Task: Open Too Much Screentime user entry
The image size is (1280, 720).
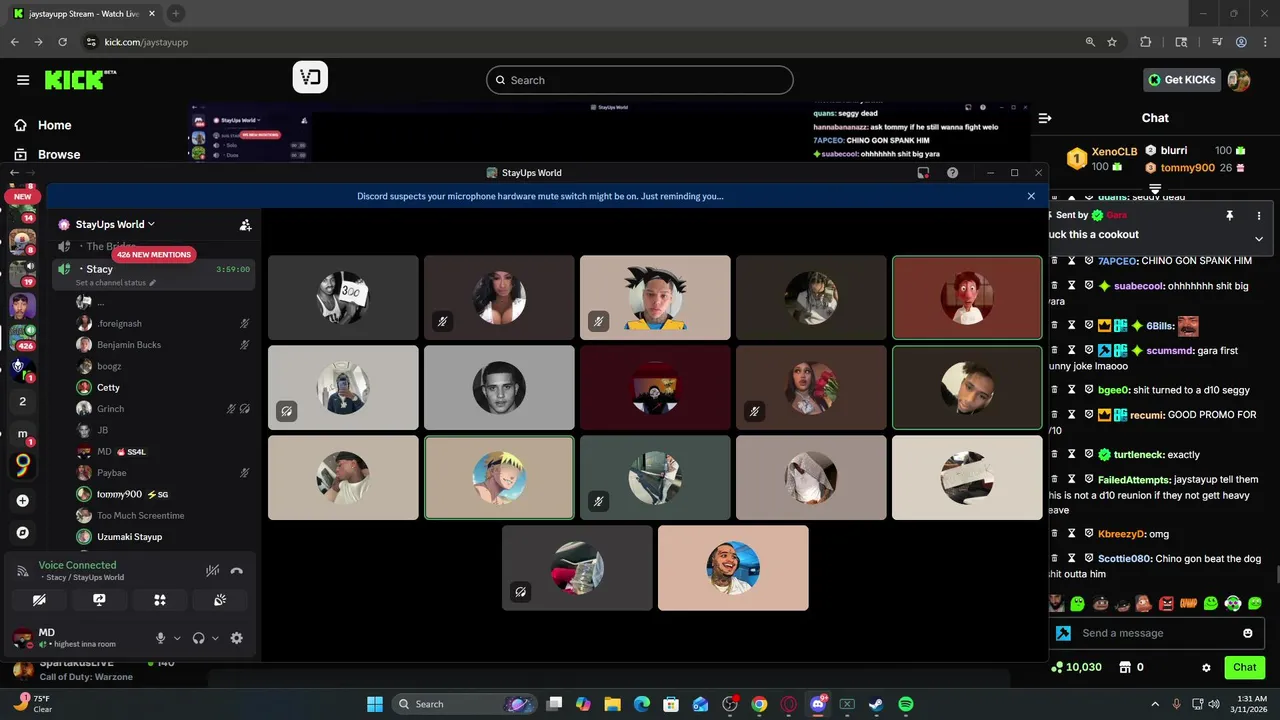Action: click(141, 515)
